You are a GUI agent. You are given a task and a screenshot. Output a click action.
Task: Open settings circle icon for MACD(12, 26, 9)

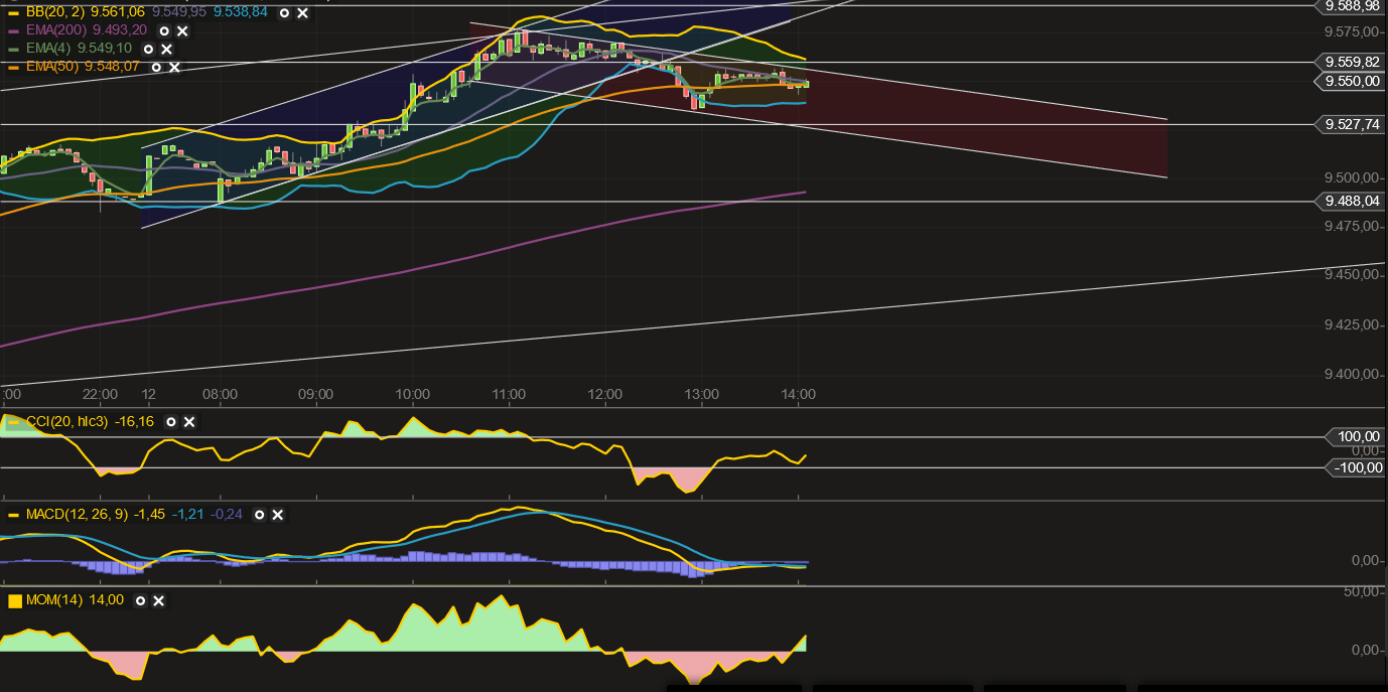coord(259,515)
